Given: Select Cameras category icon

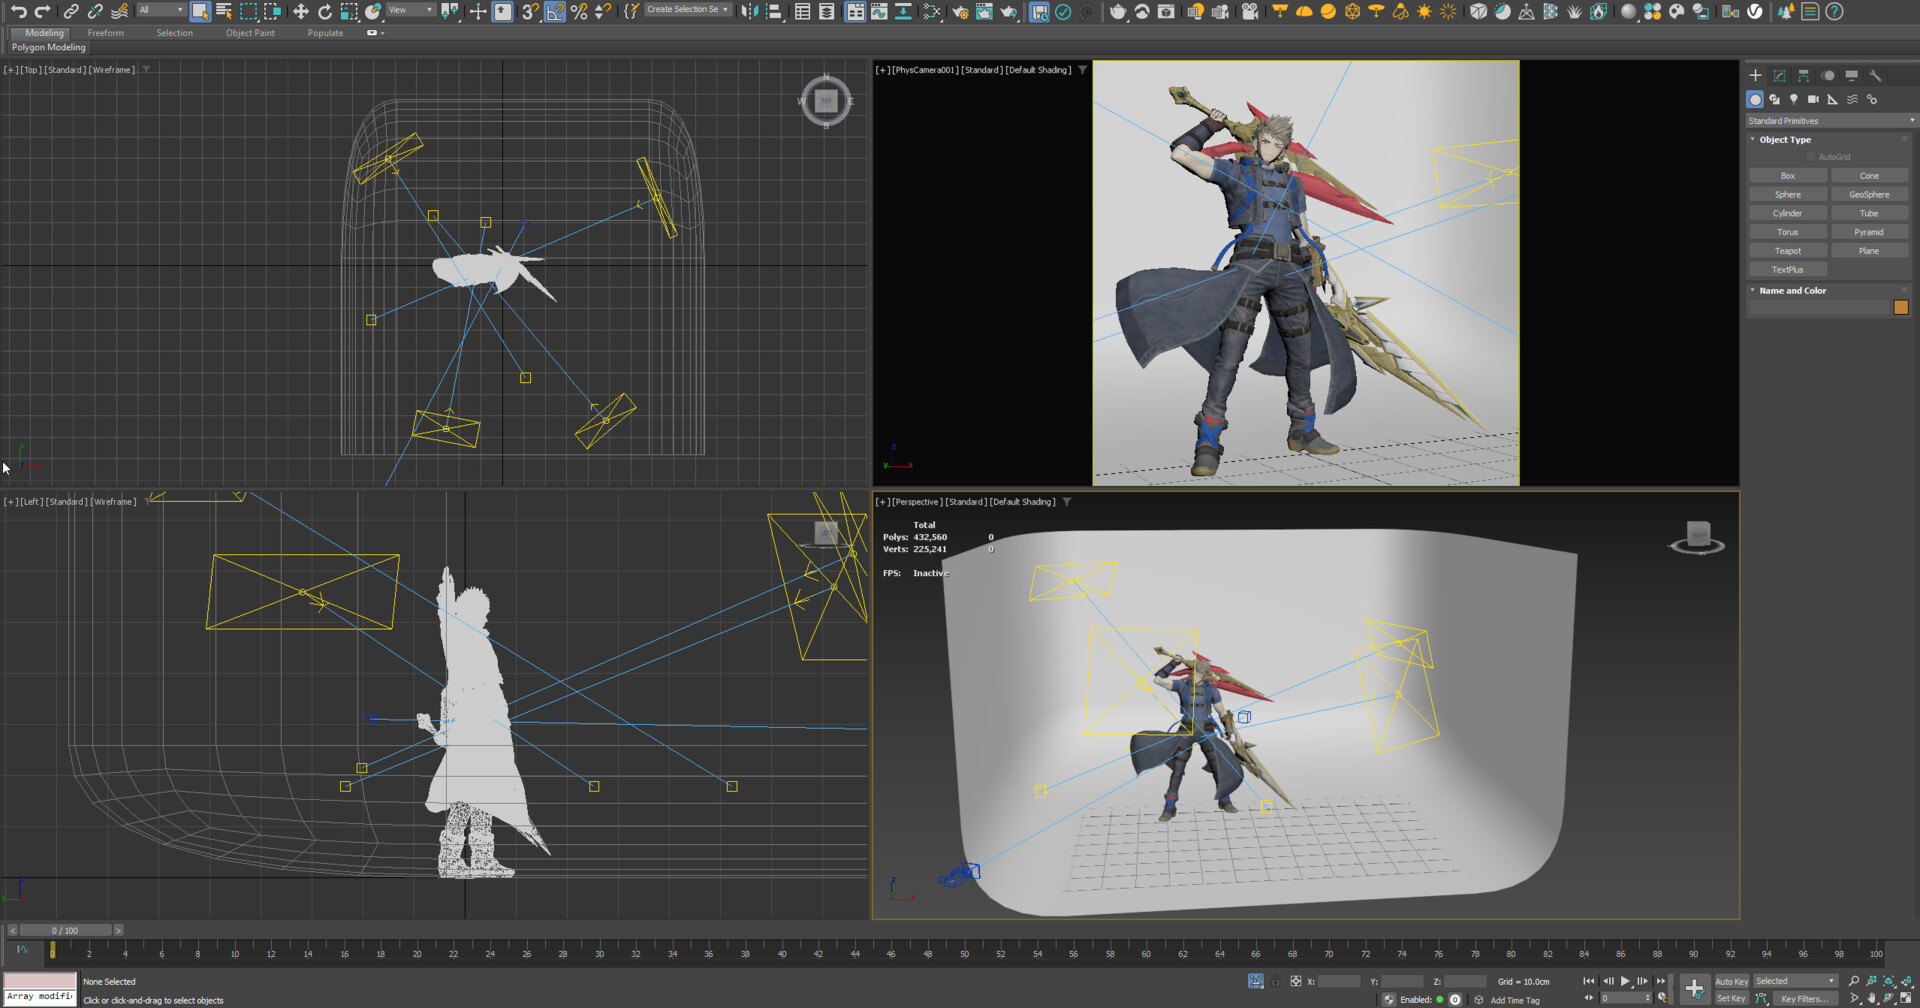Looking at the screenshot, I should pyautogui.click(x=1813, y=100).
